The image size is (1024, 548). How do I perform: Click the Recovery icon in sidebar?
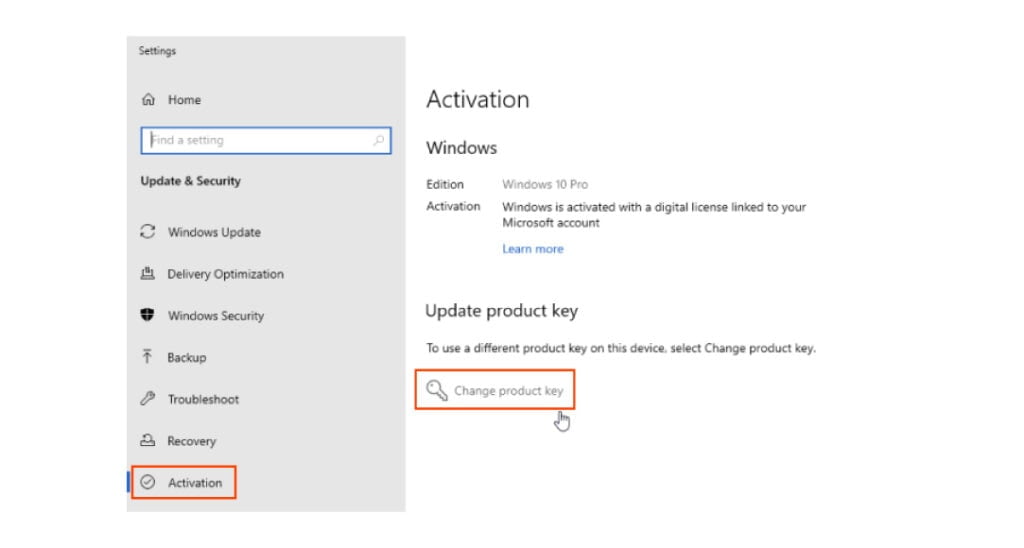coord(148,441)
